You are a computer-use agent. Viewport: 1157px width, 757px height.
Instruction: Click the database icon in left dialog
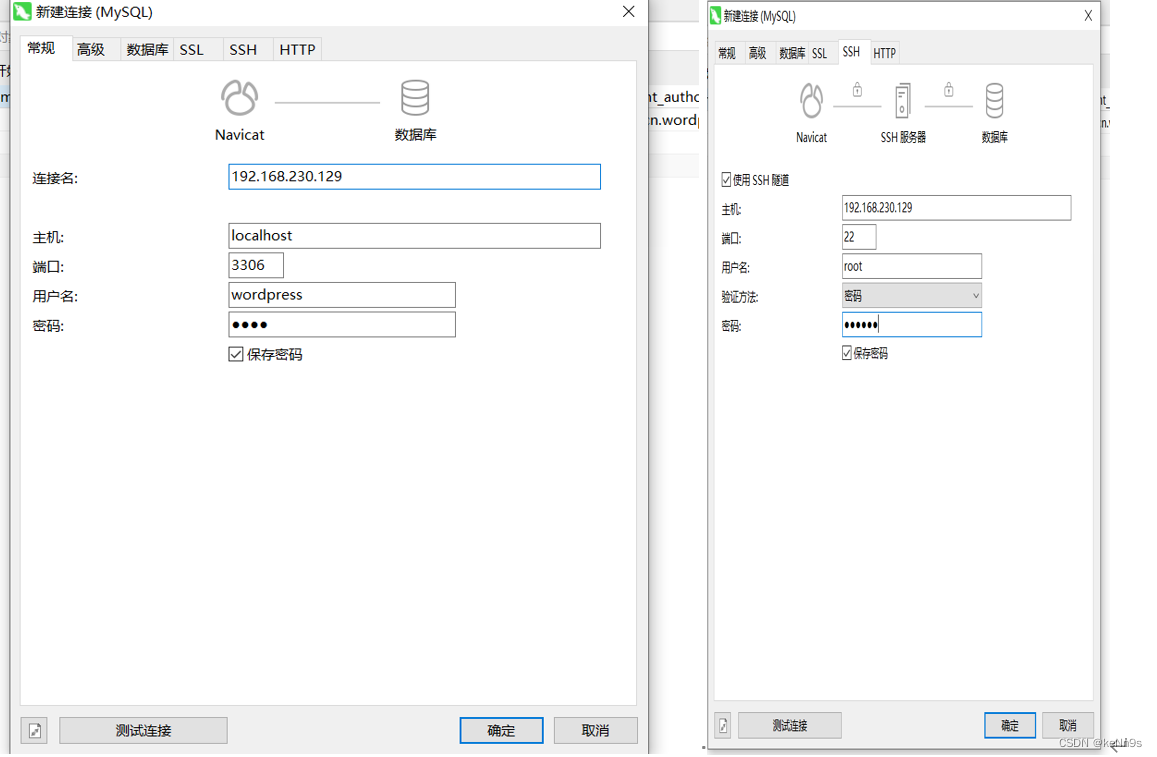click(x=415, y=98)
